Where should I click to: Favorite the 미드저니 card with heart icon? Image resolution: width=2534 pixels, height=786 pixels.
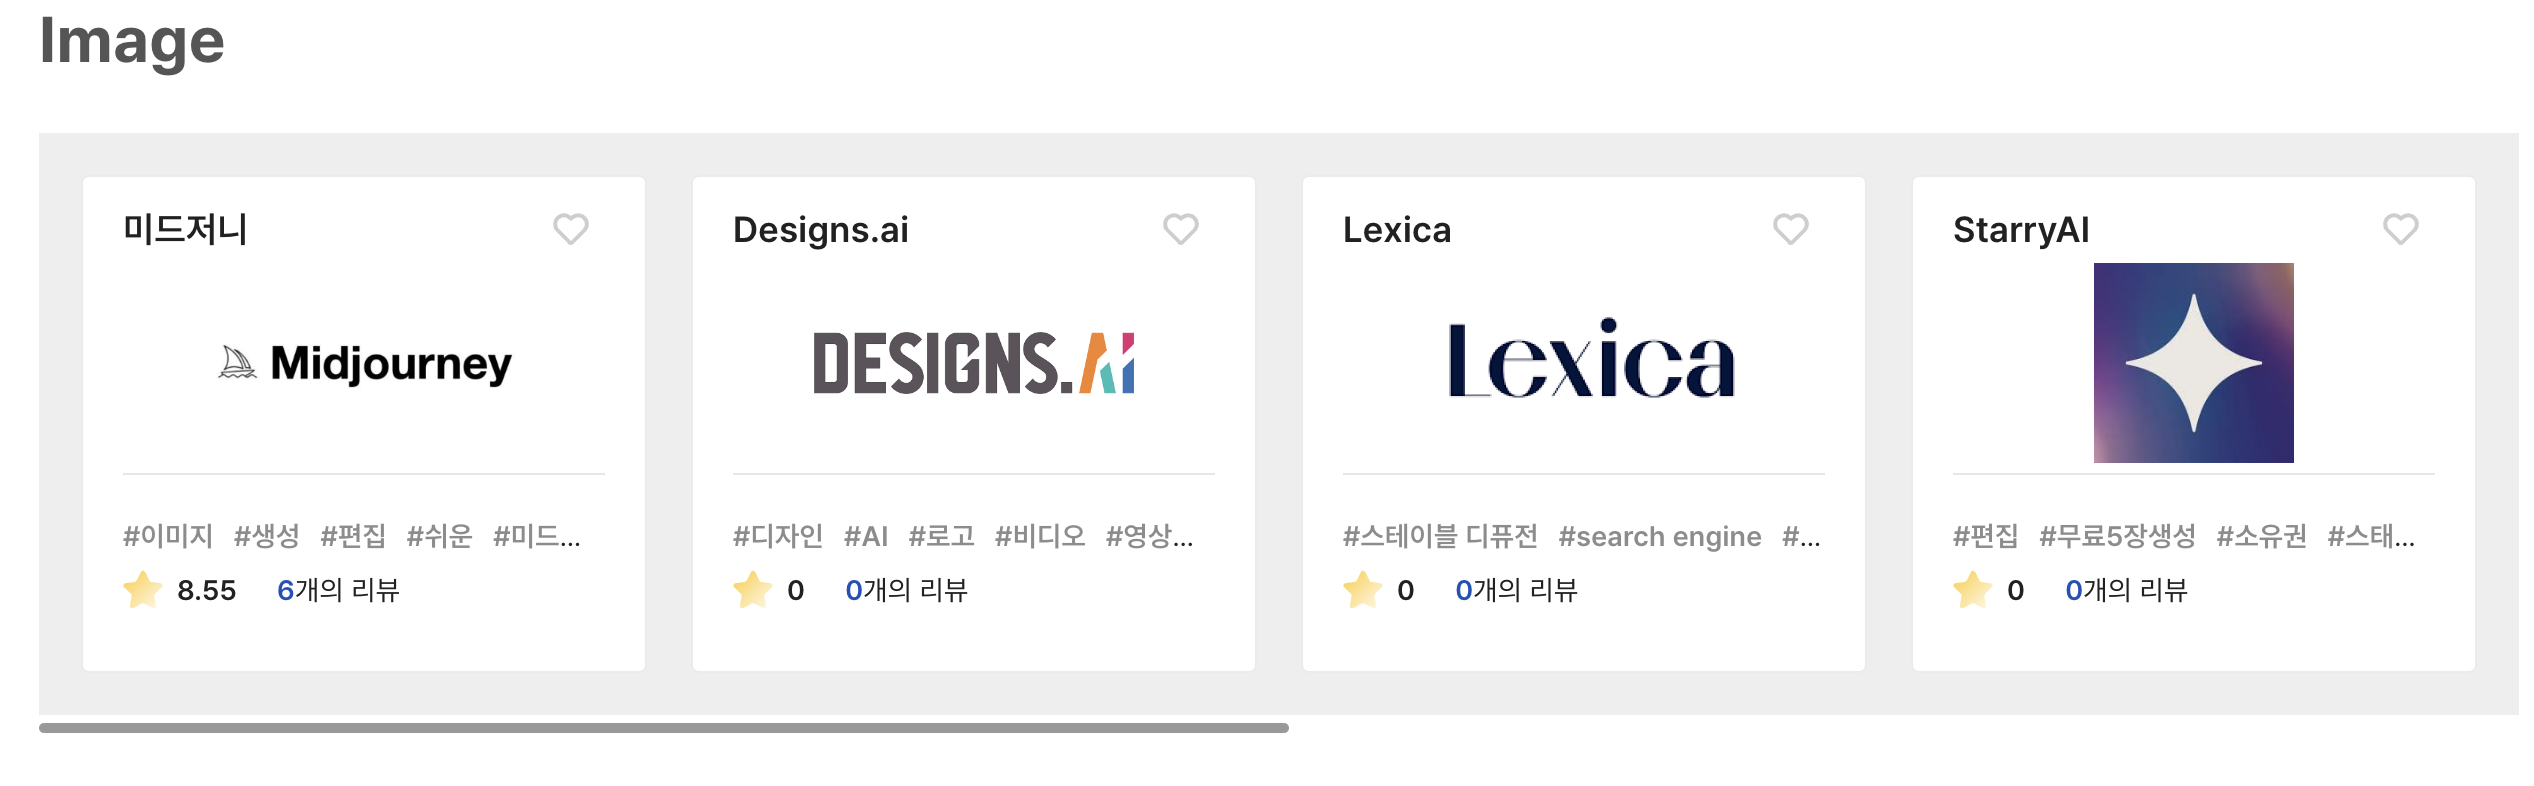[571, 229]
